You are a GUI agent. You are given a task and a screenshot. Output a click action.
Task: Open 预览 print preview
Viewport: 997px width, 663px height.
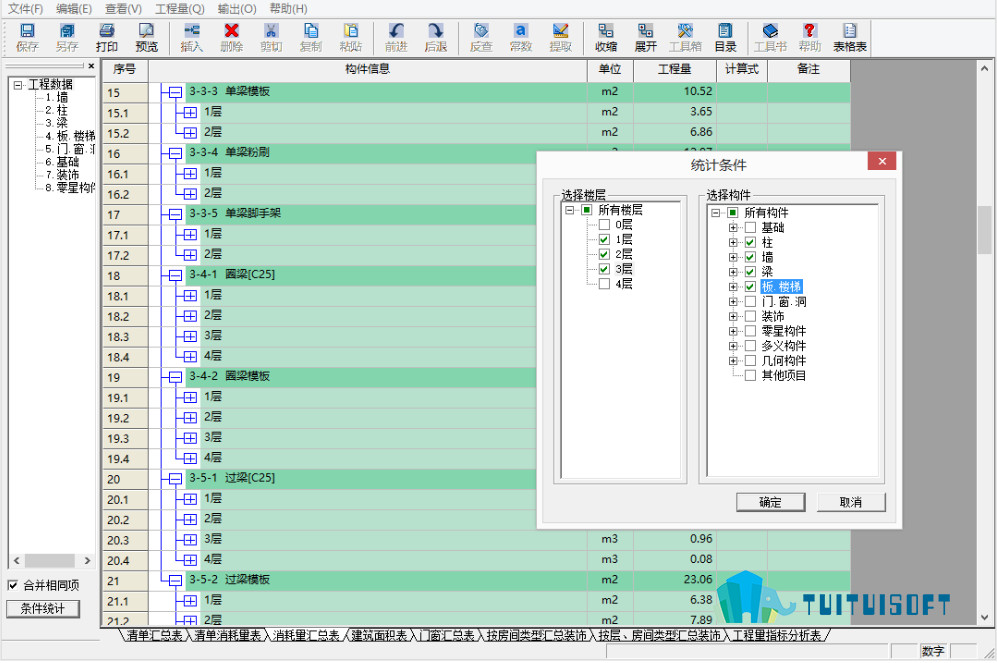146,31
